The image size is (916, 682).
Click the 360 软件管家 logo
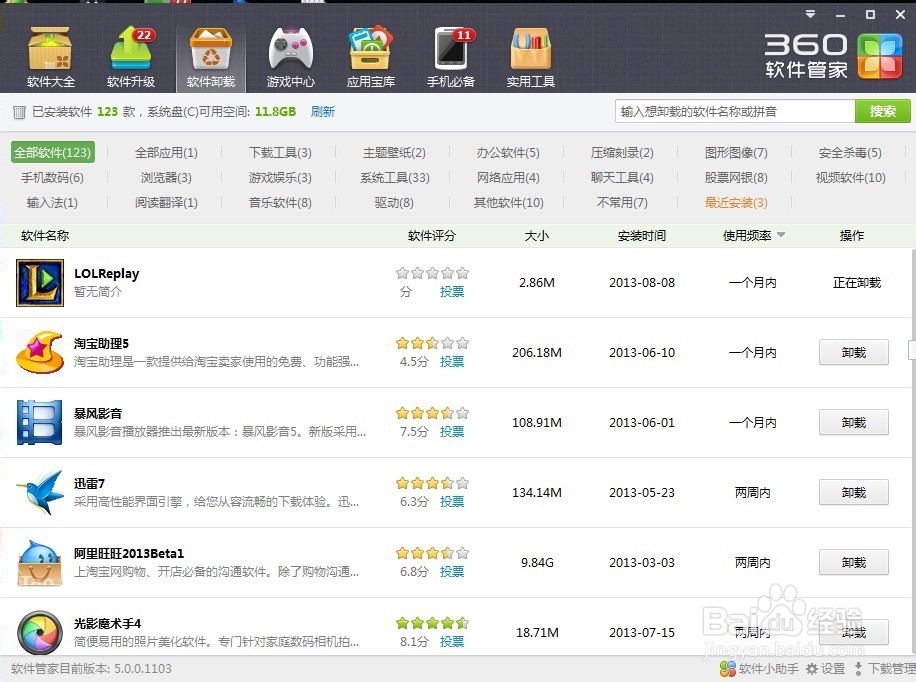point(833,56)
